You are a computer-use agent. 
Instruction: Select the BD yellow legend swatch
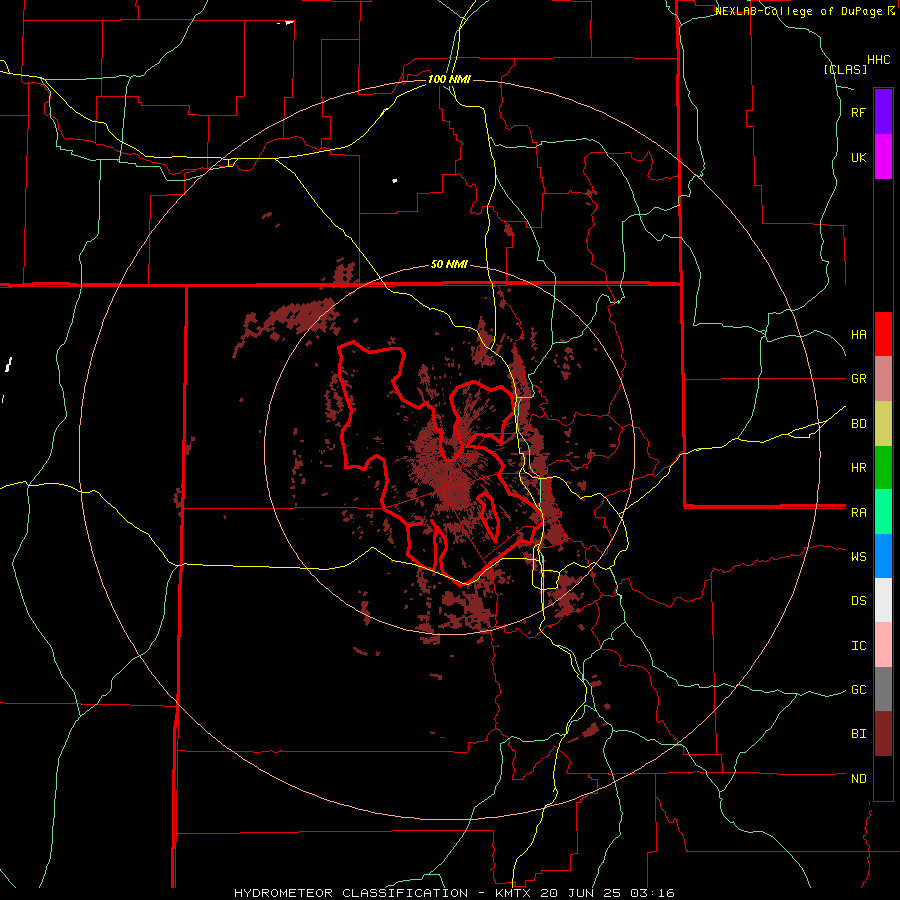883,424
